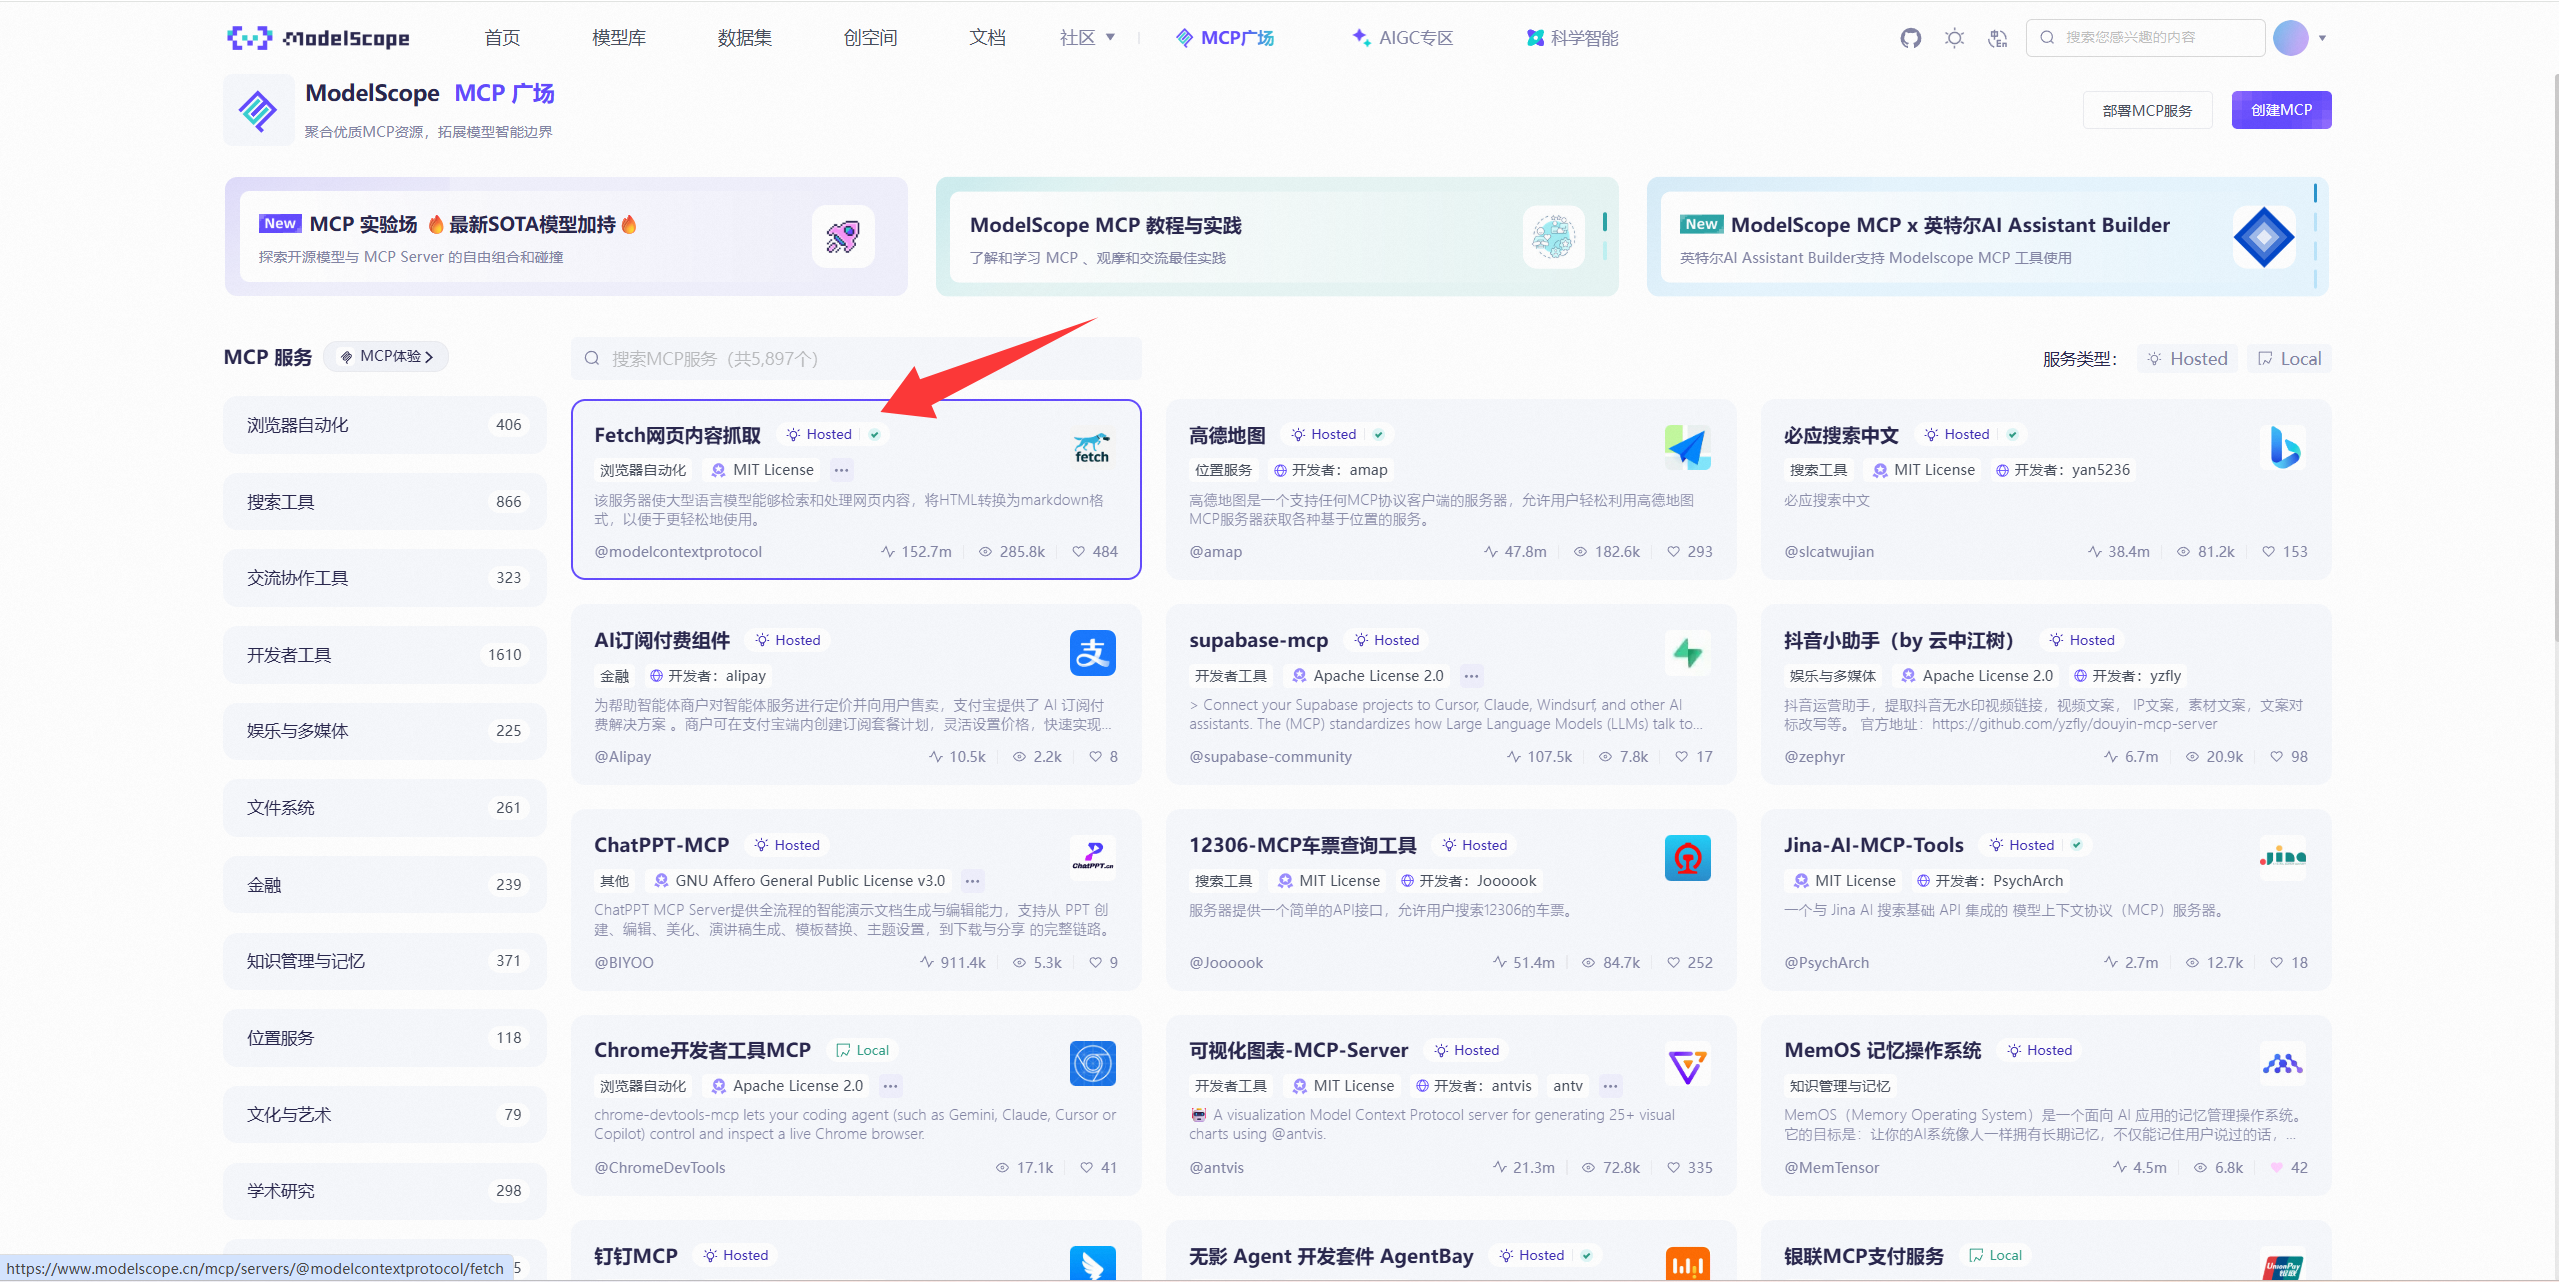
Task: Click the Alipay logo on AI订阅付费组件 card
Action: point(1092,653)
